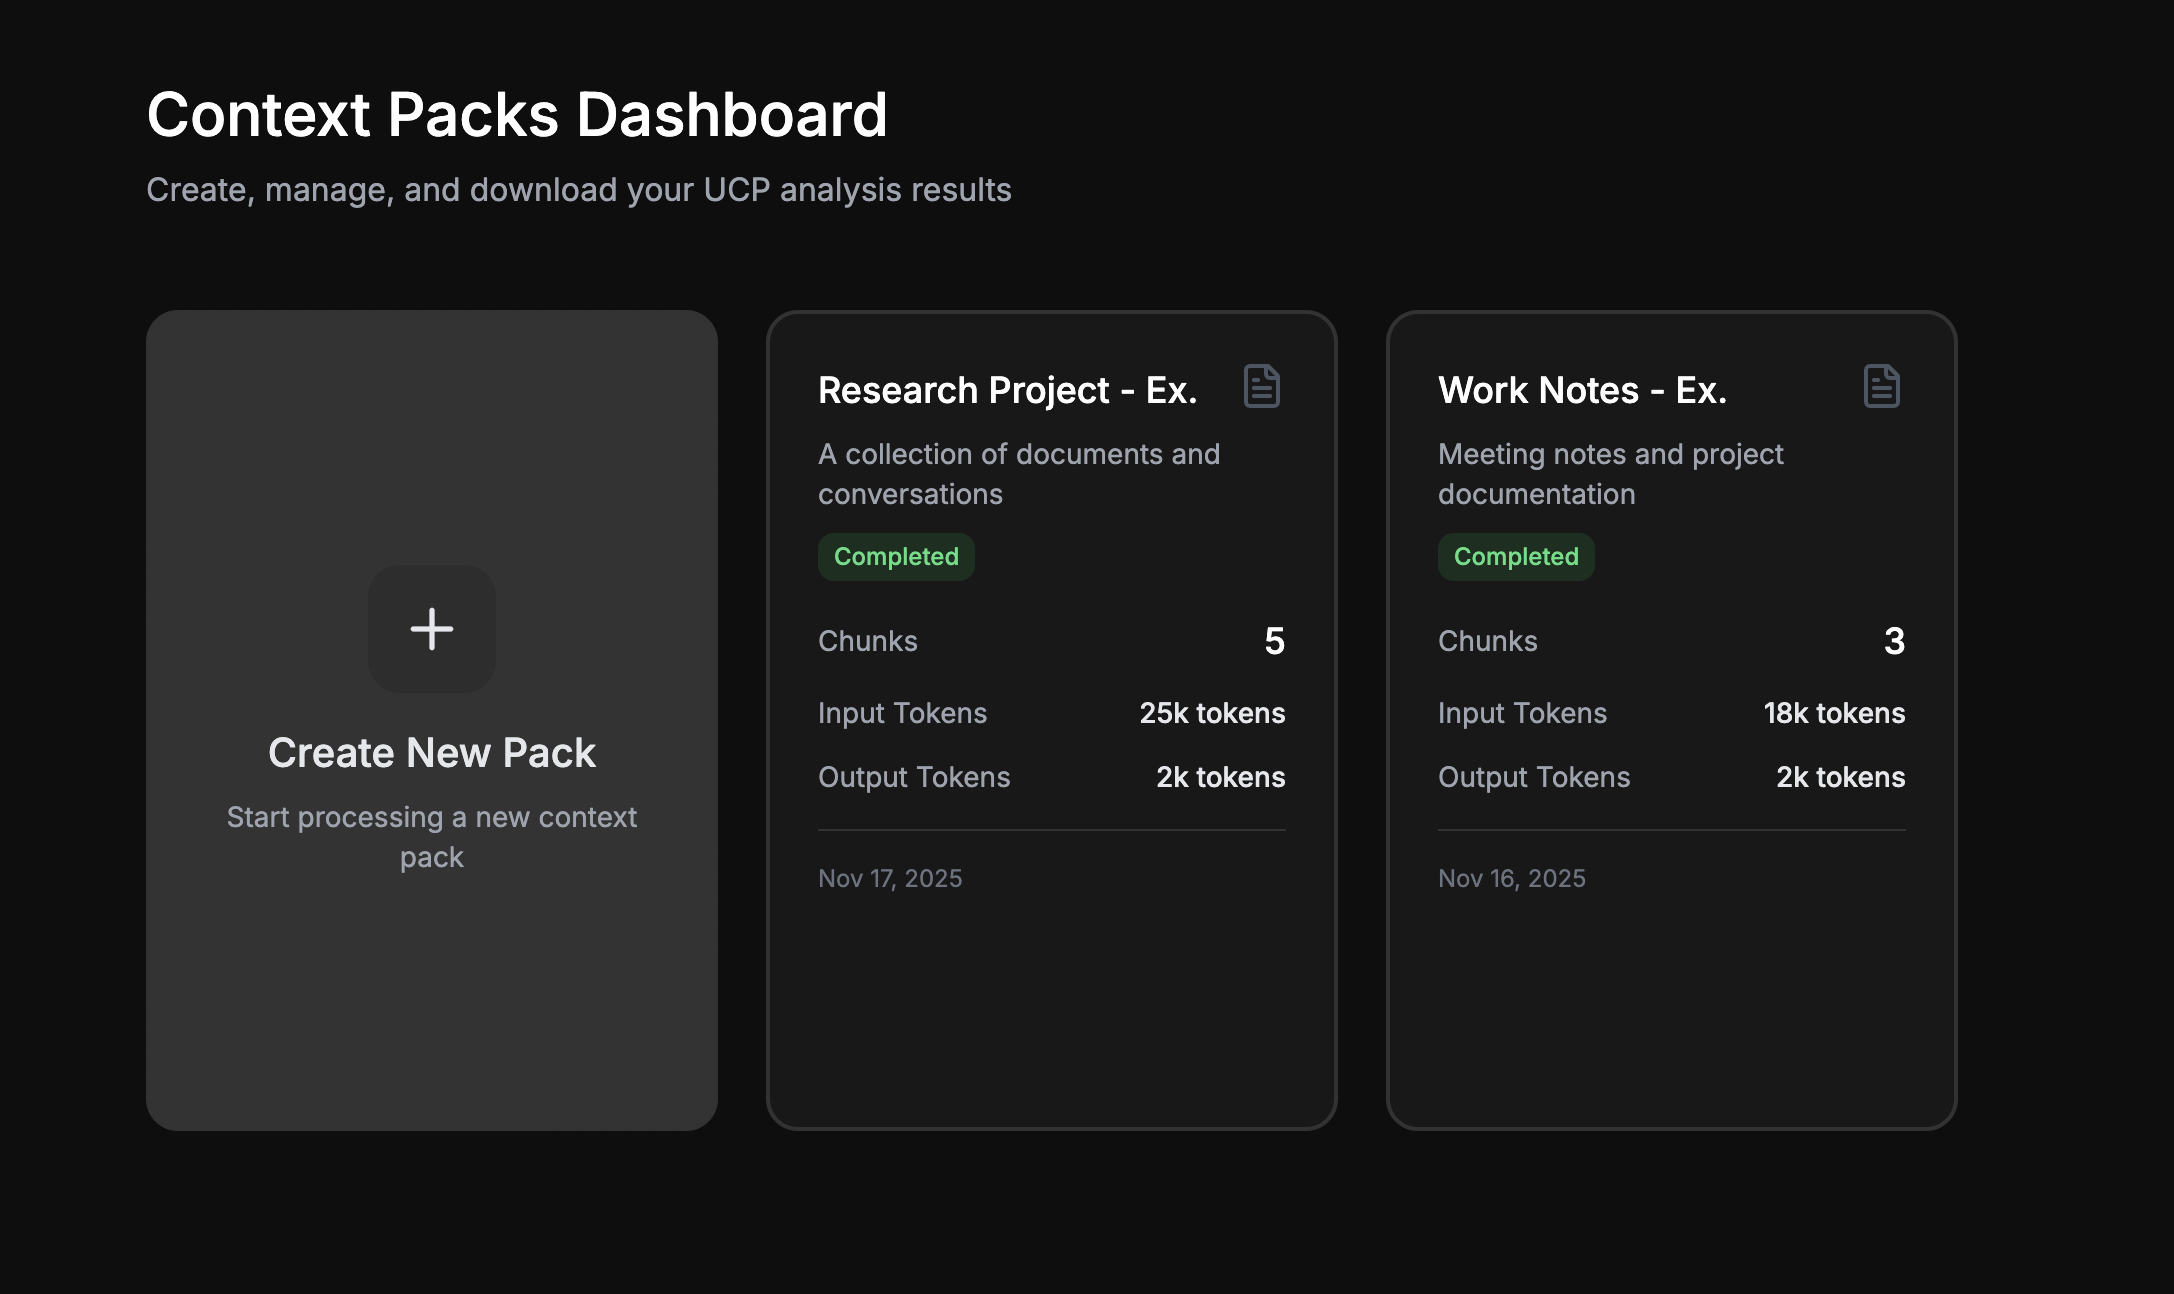
Task: Click the plus icon to add a pack
Action: tap(431, 629)
